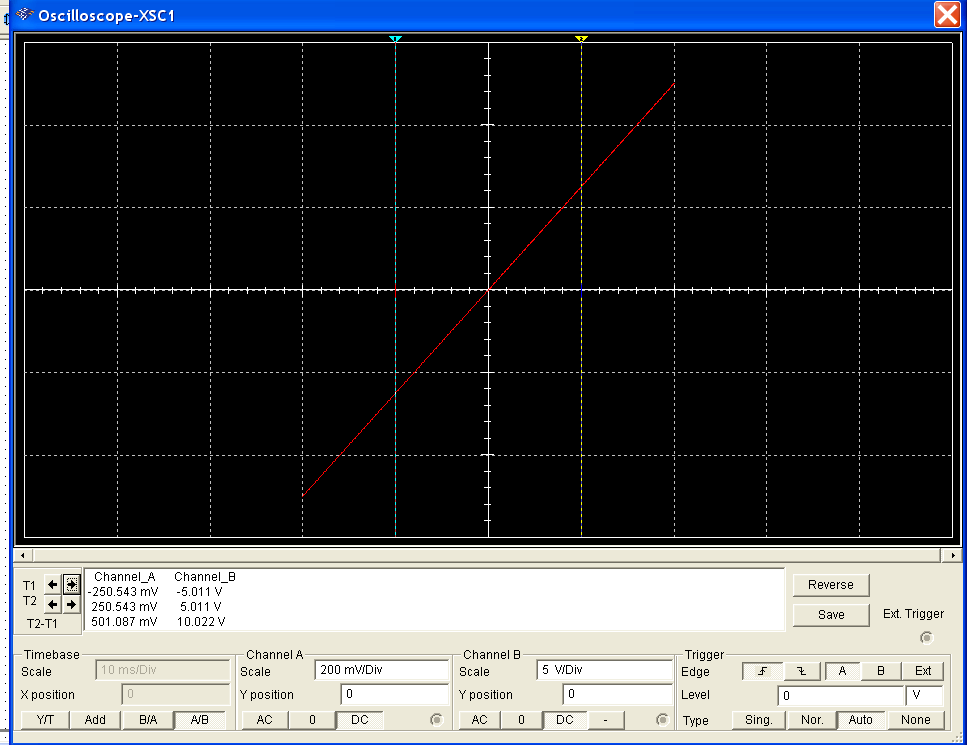
Task: Move T2 cursor right arrow
Action: click(72, 604)
